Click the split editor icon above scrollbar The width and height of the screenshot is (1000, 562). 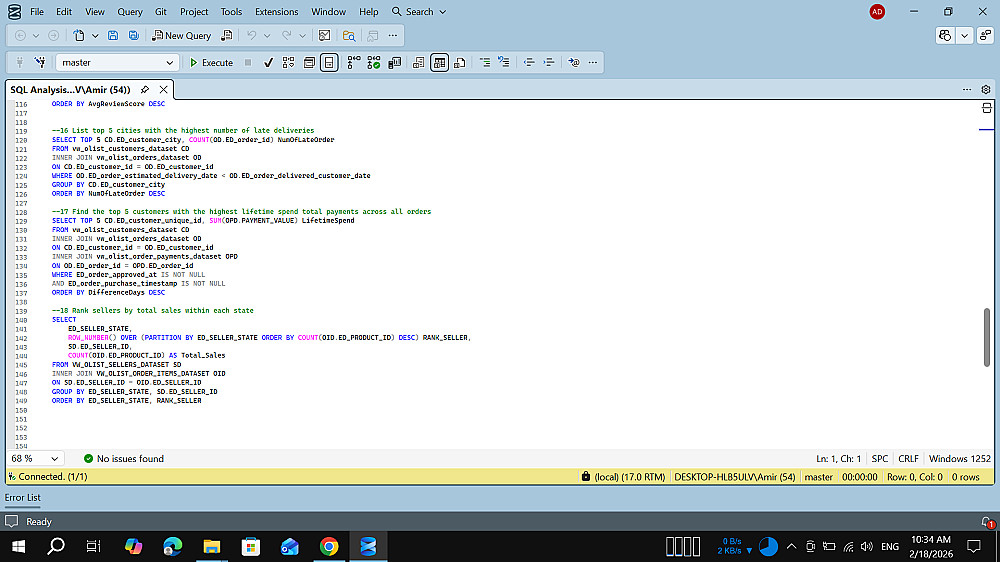tap(987, 108)
